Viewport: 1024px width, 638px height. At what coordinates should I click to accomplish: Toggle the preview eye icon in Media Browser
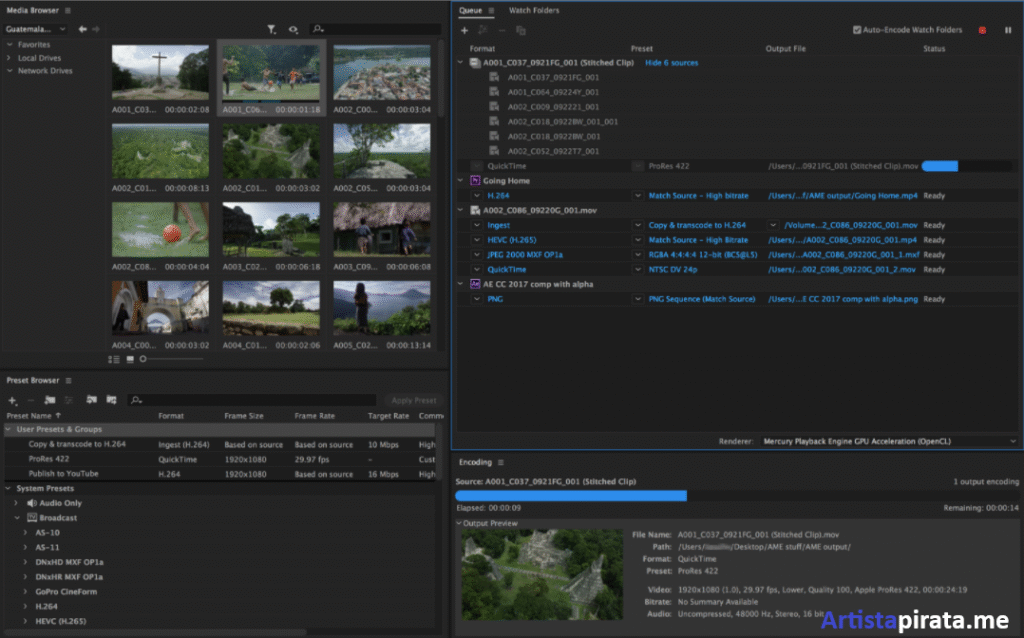pos(293,30)
